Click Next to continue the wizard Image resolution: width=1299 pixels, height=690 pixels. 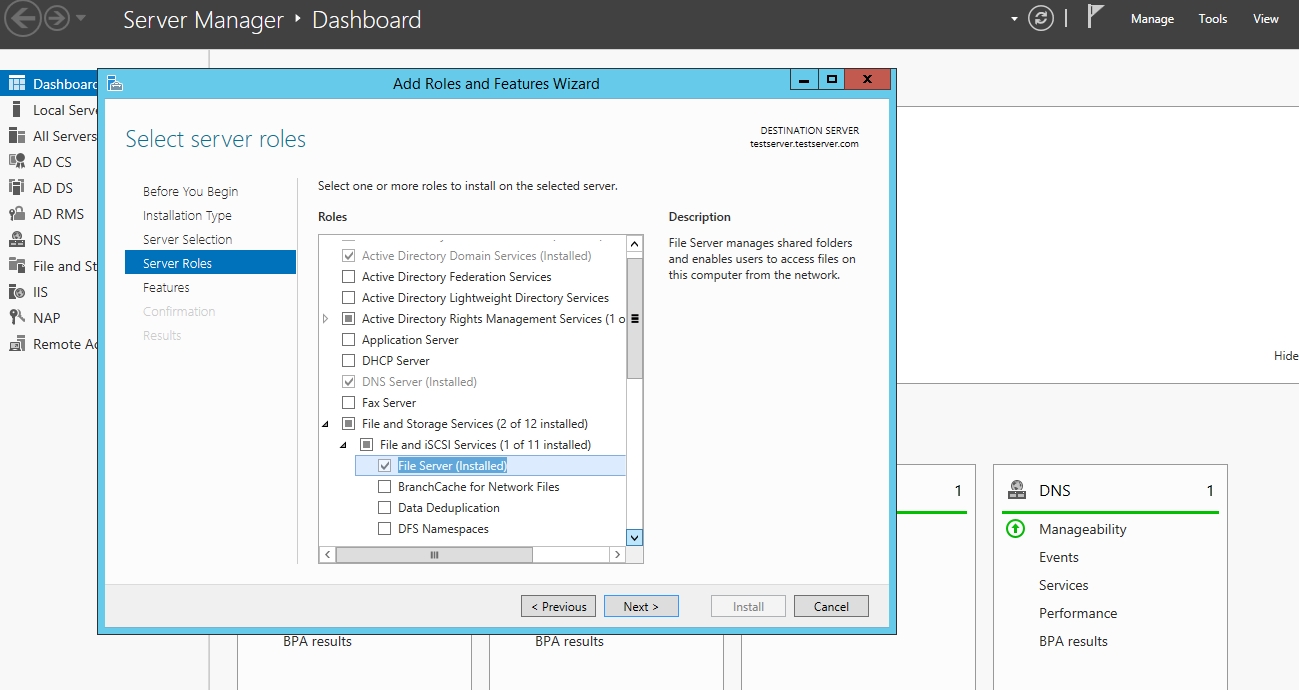point(641,606)
